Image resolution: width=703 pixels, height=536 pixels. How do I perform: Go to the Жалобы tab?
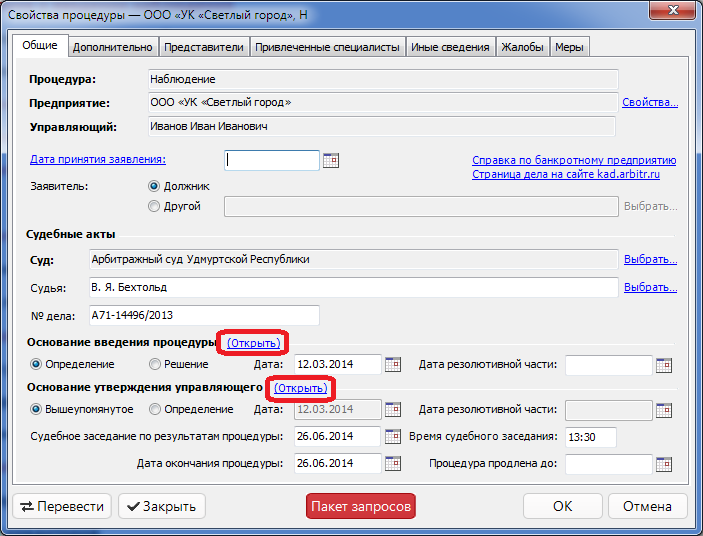tap(523, 47)
